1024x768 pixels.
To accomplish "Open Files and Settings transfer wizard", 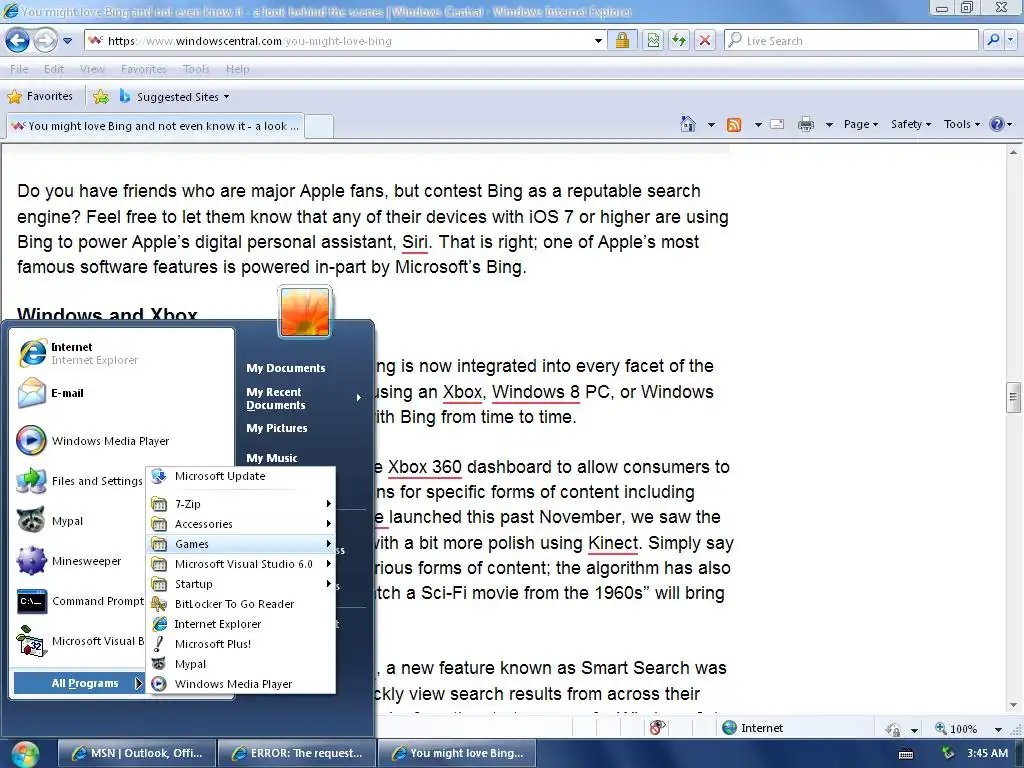I will [80, 481].
